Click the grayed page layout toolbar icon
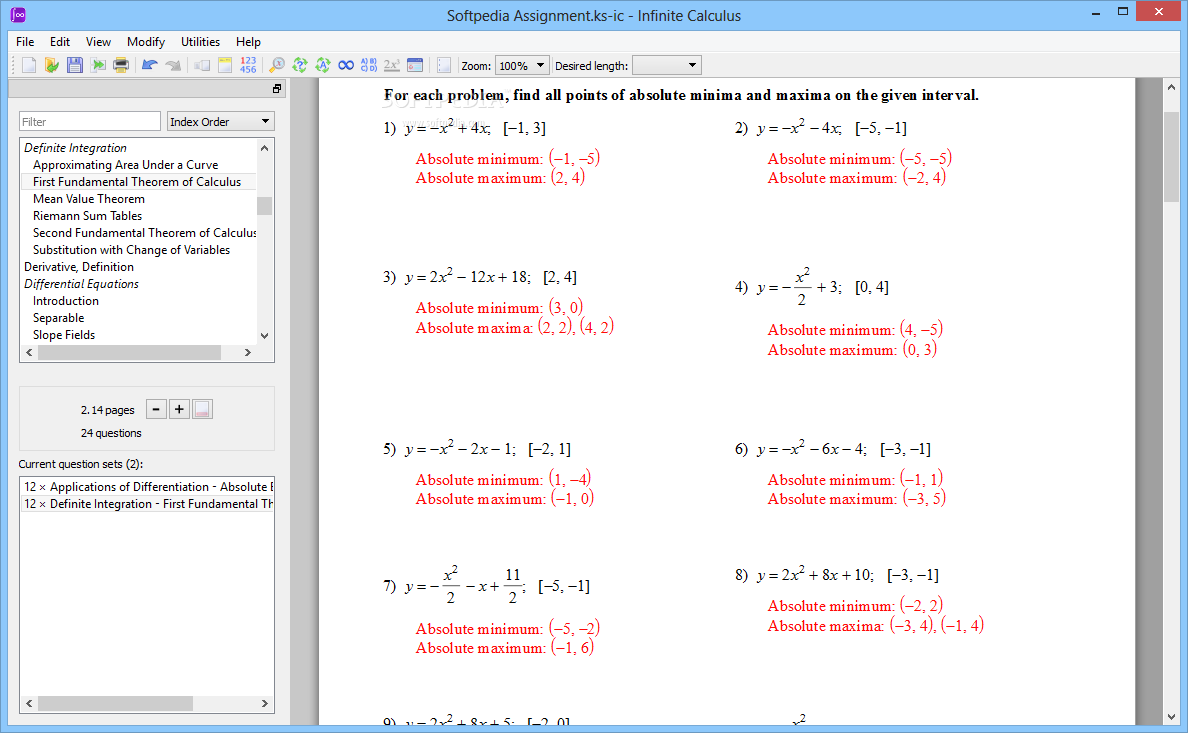This screenshot has height=733, width=1188. 202,65
